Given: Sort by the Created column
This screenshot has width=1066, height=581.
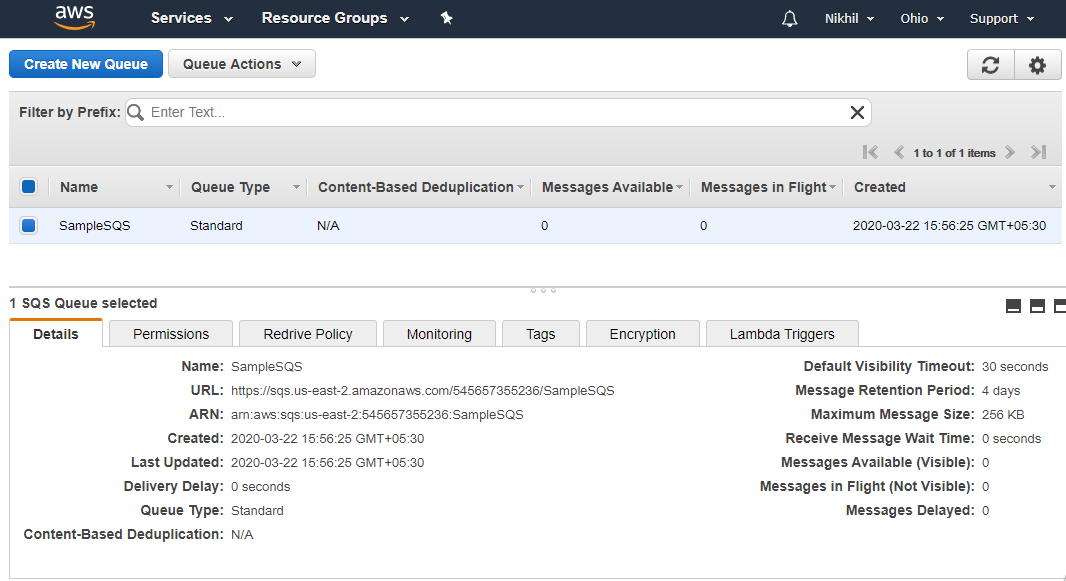Looking at the screenshot, I should [x=952, y=187].
